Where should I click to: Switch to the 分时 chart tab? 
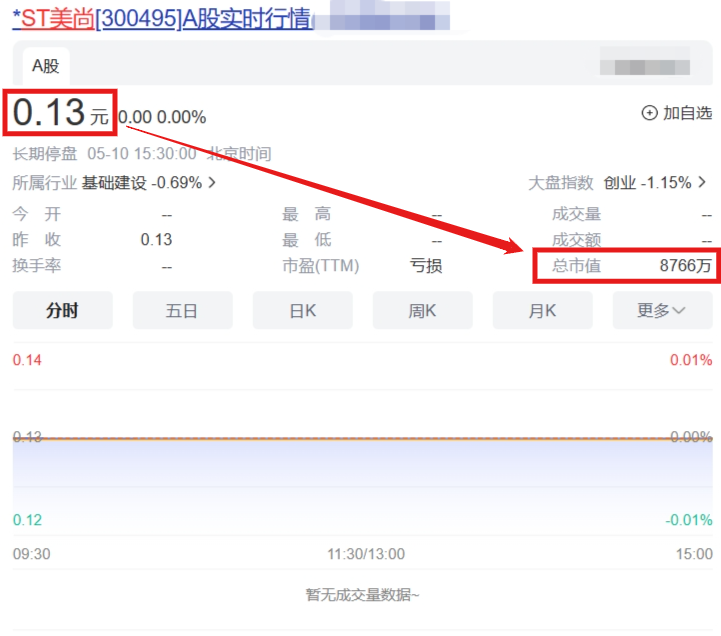pos(63,310)
